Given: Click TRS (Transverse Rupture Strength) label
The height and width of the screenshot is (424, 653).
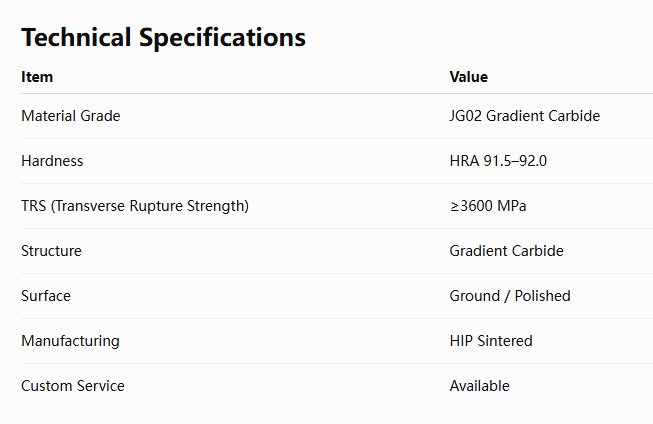Looking at the screenshot, I should point(135,206).
